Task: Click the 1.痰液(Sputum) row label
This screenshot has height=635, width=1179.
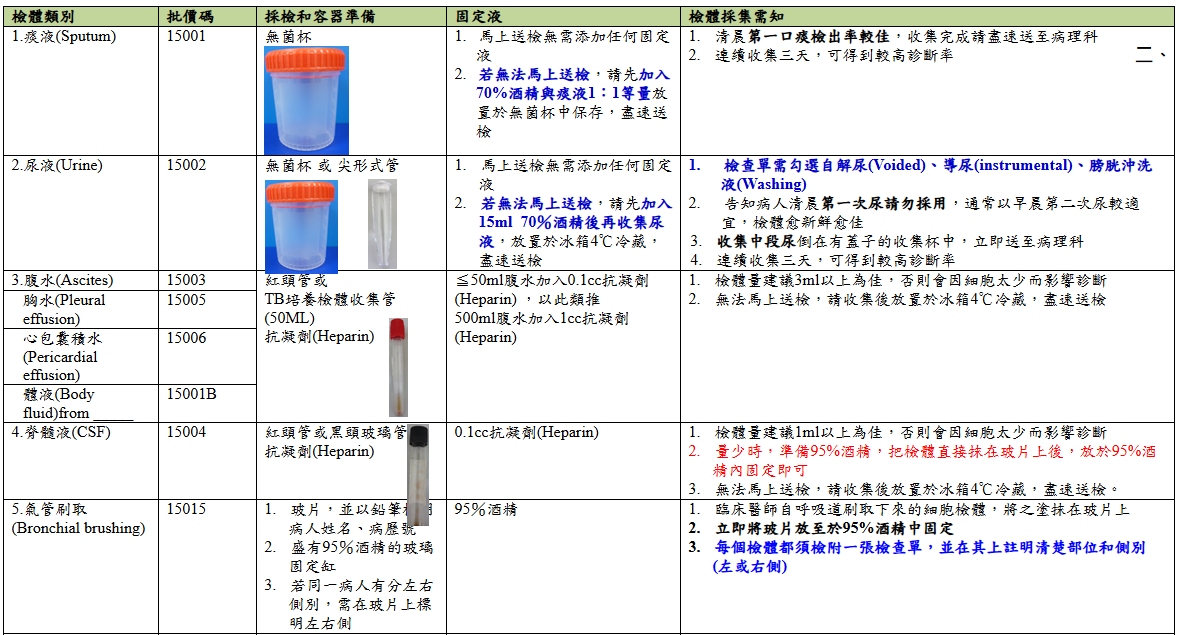Action: [64, 36]
